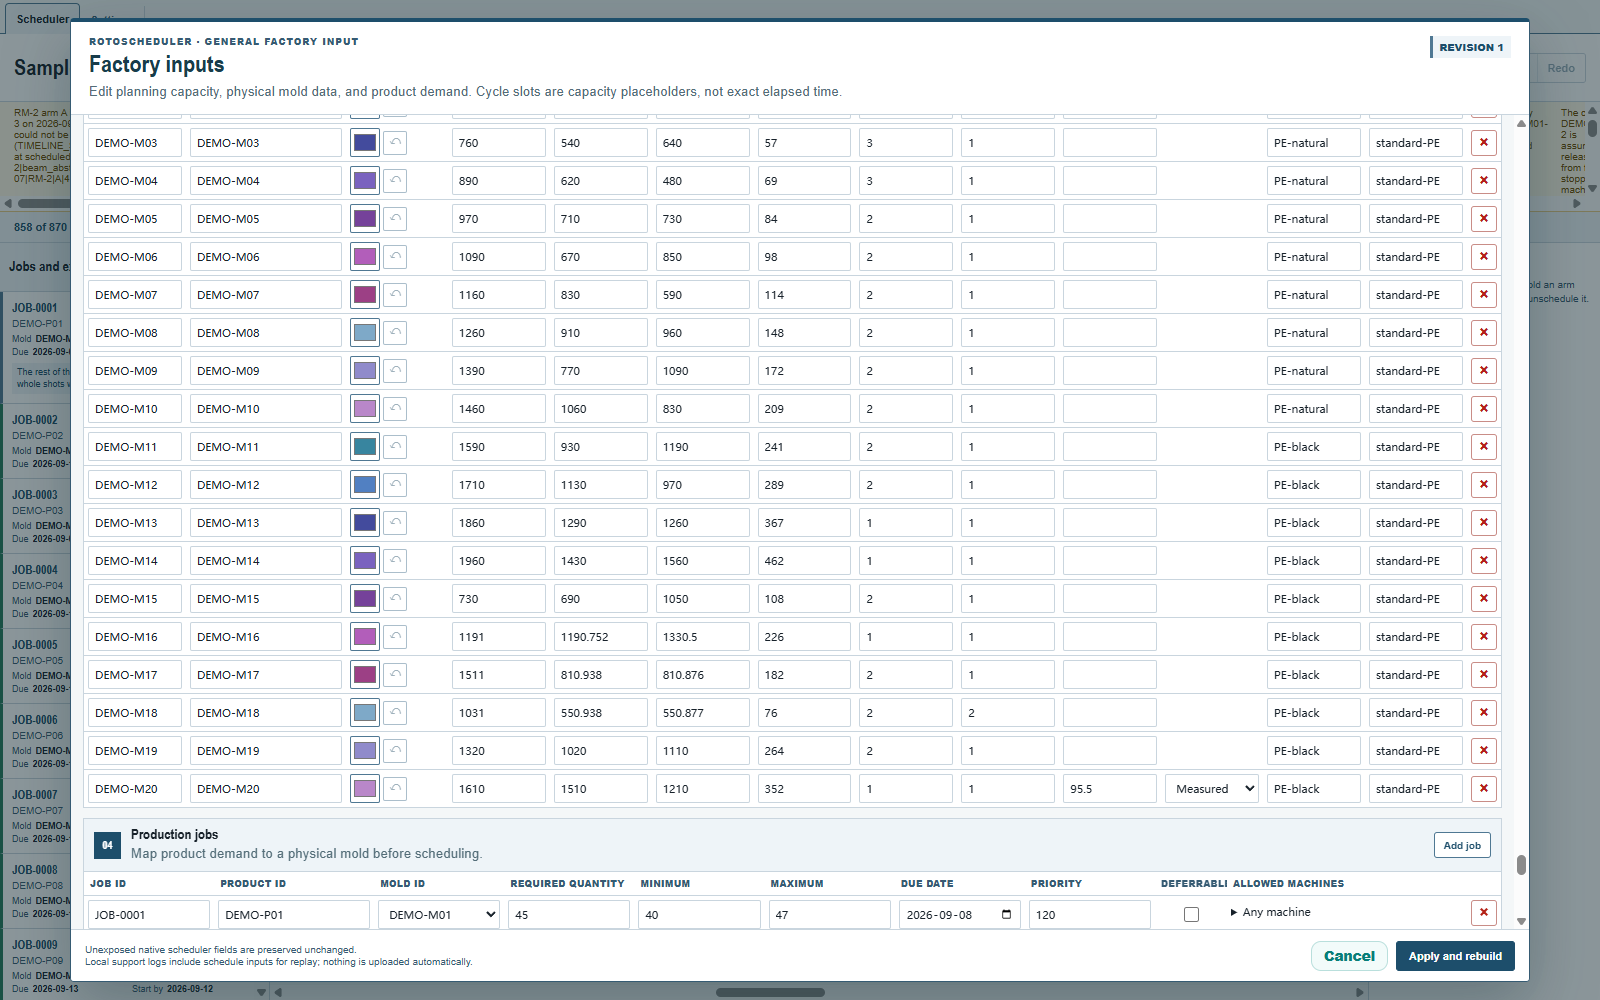Click the dialog vertical scrollbar thumb
This screenshot has height=1000, width=1600.
(x=1521, y=864)
